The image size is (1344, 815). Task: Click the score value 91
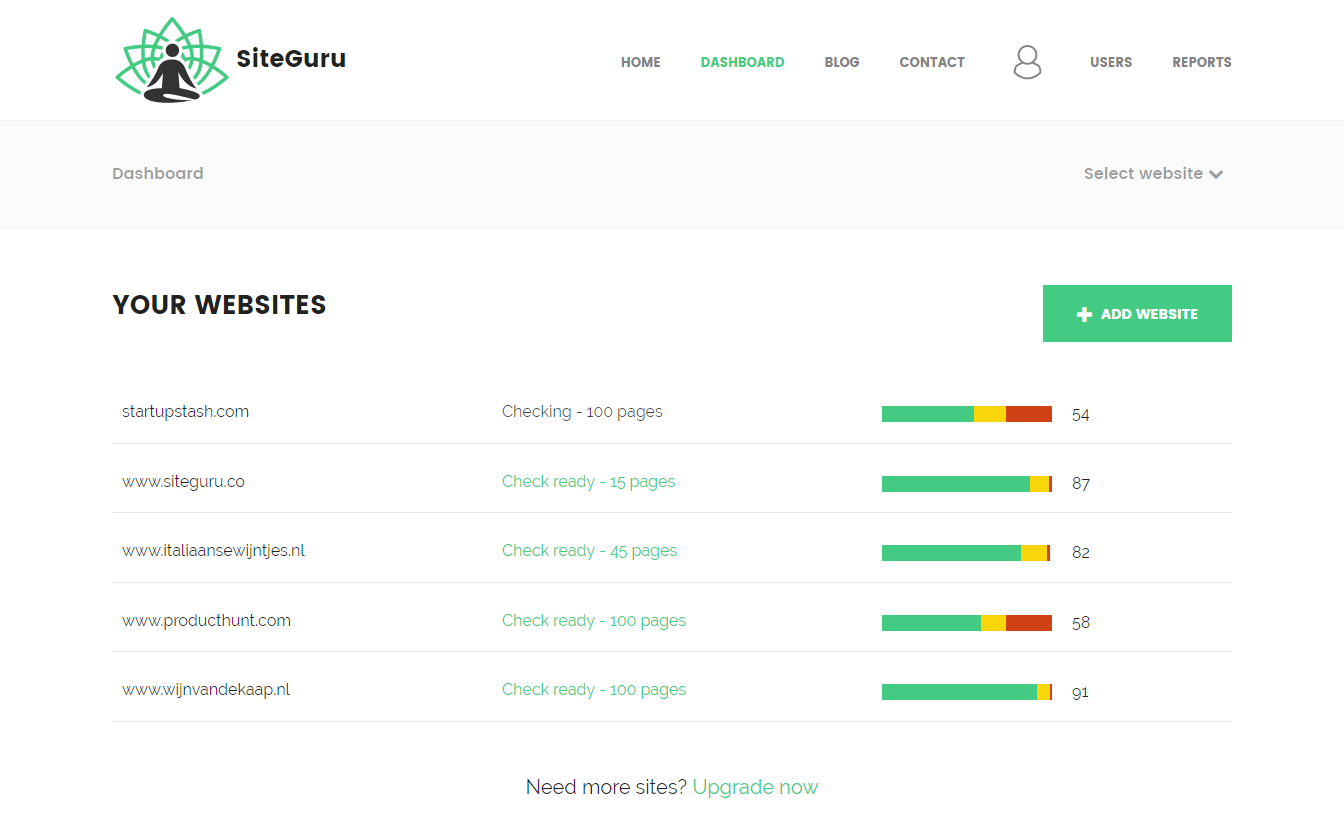[x=1080, y=692]
